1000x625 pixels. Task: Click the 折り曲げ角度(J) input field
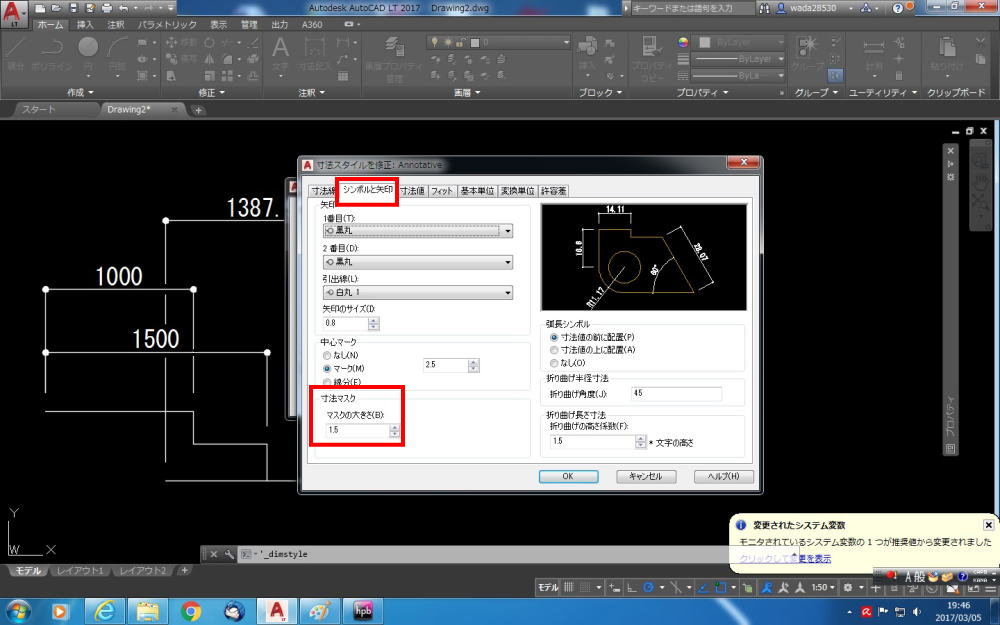(x=676, y=393)
